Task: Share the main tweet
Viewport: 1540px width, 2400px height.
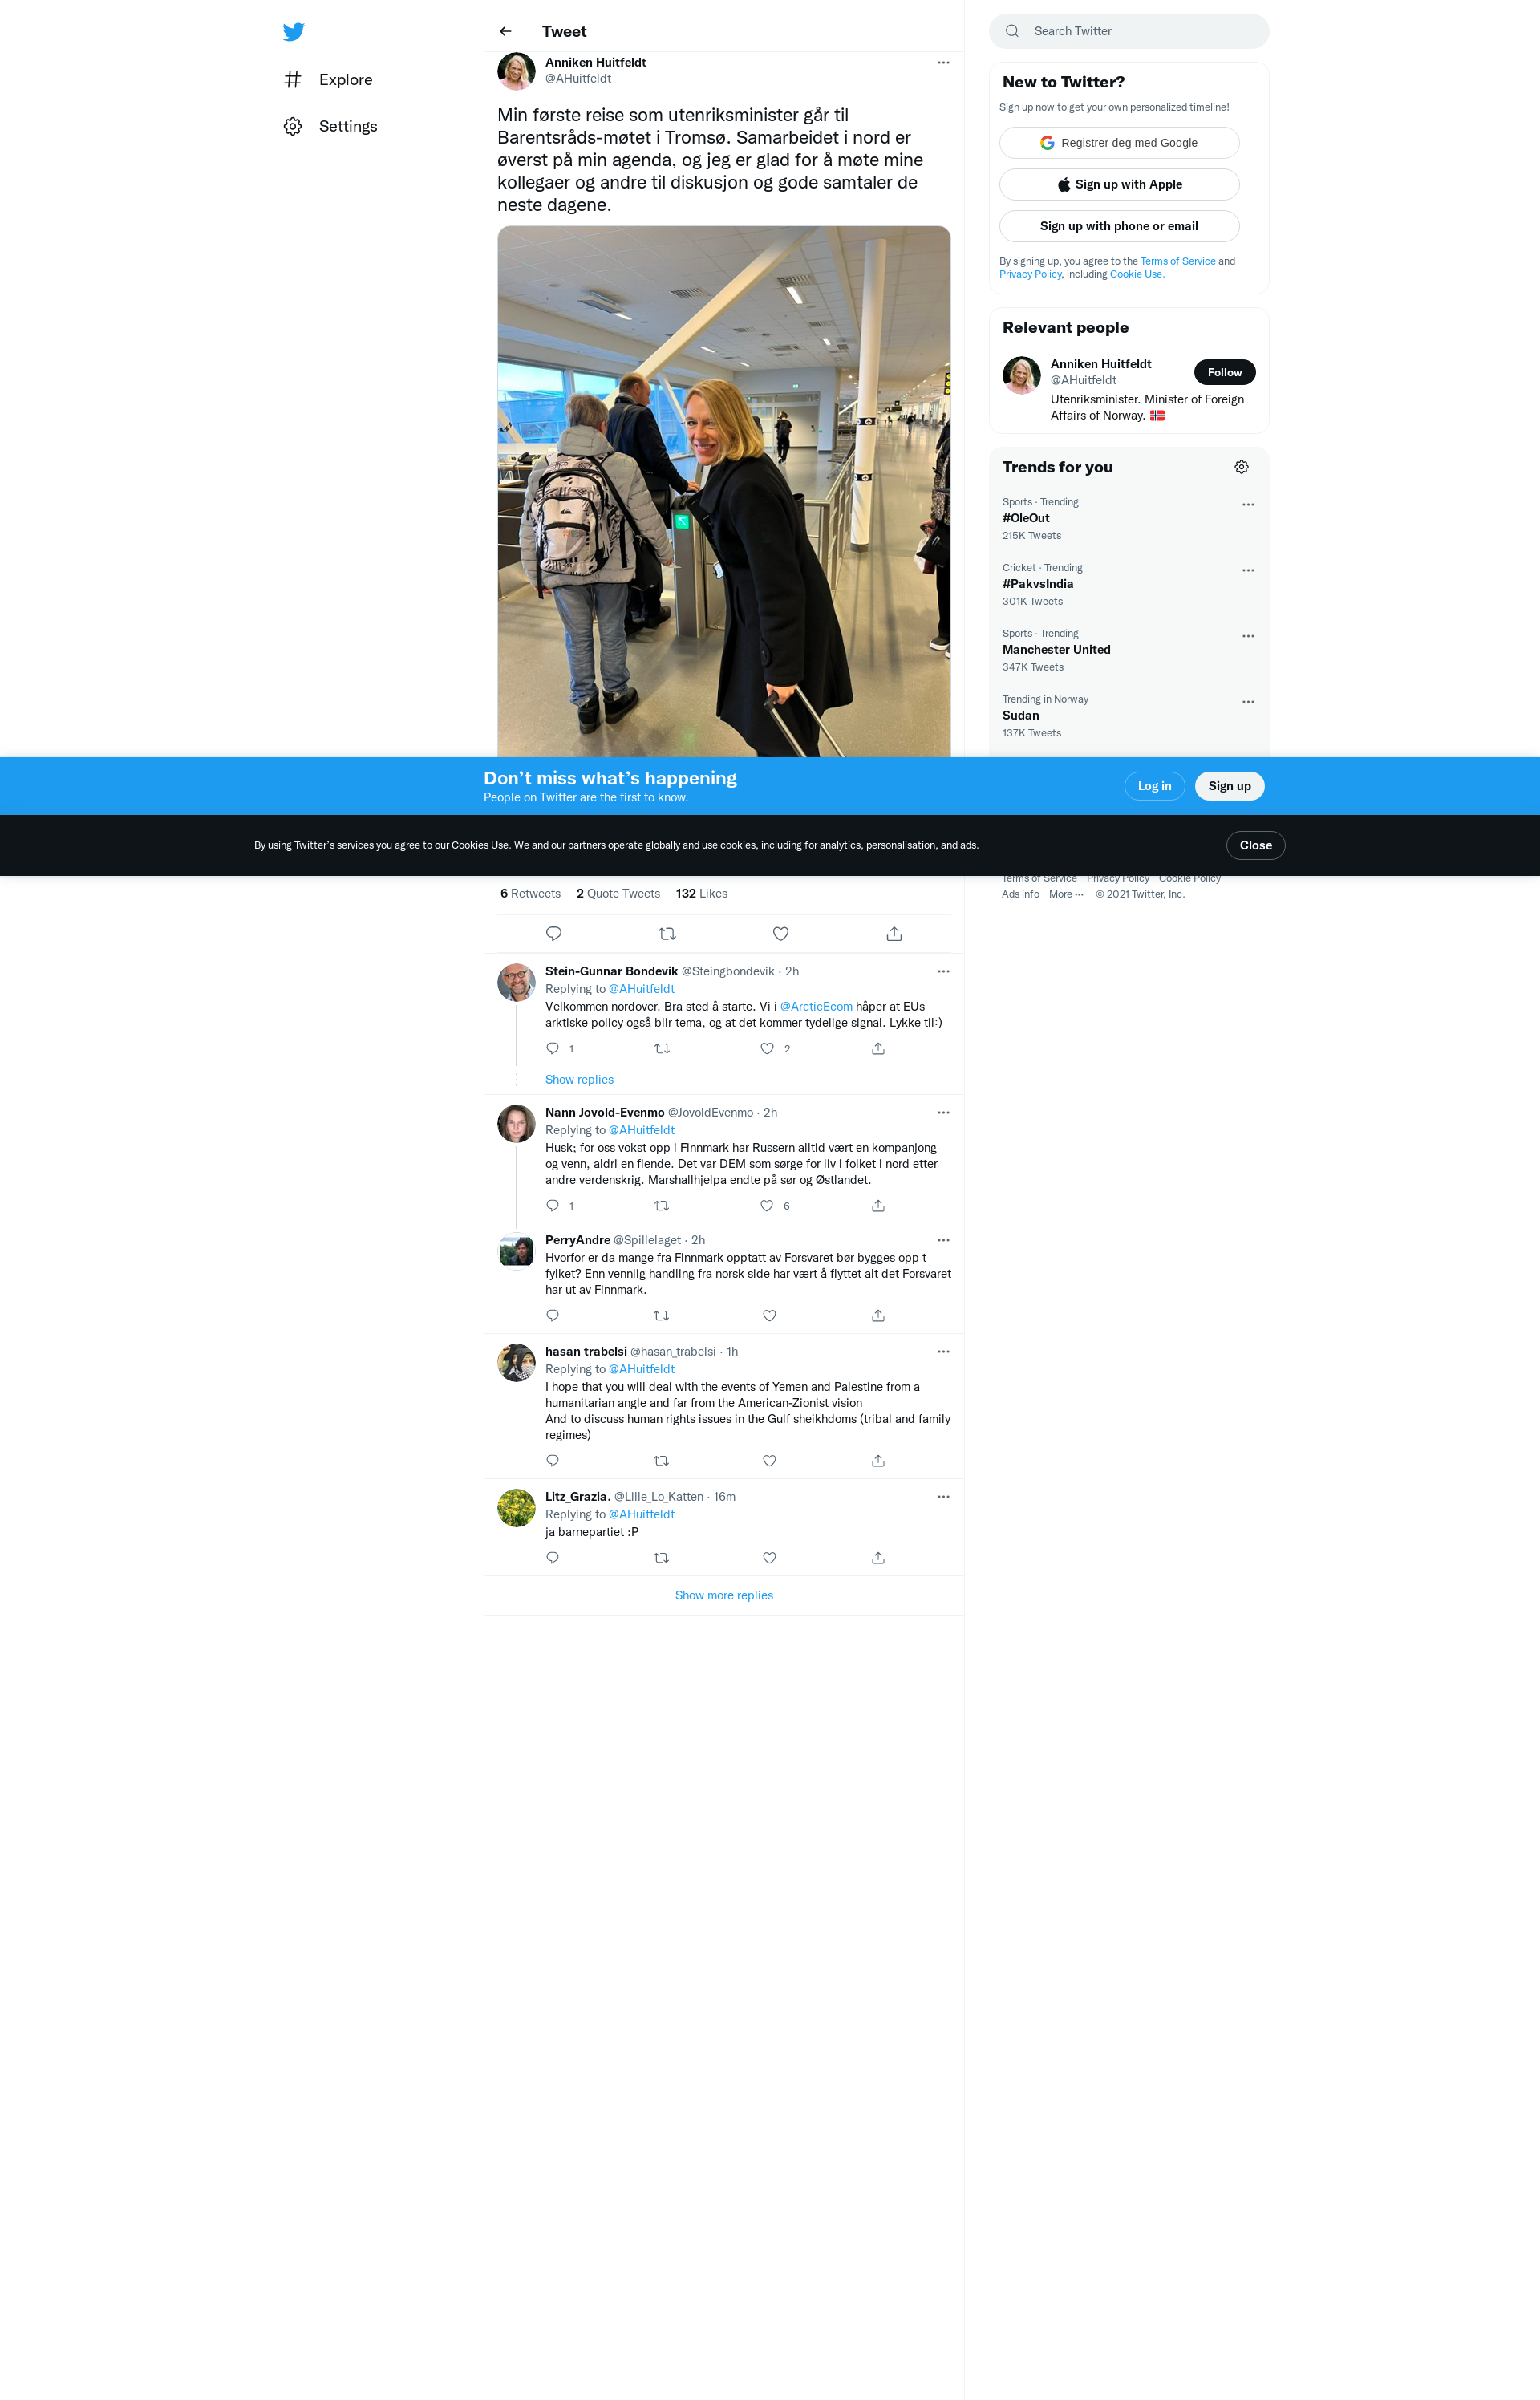Action: (x=894, y=934)
